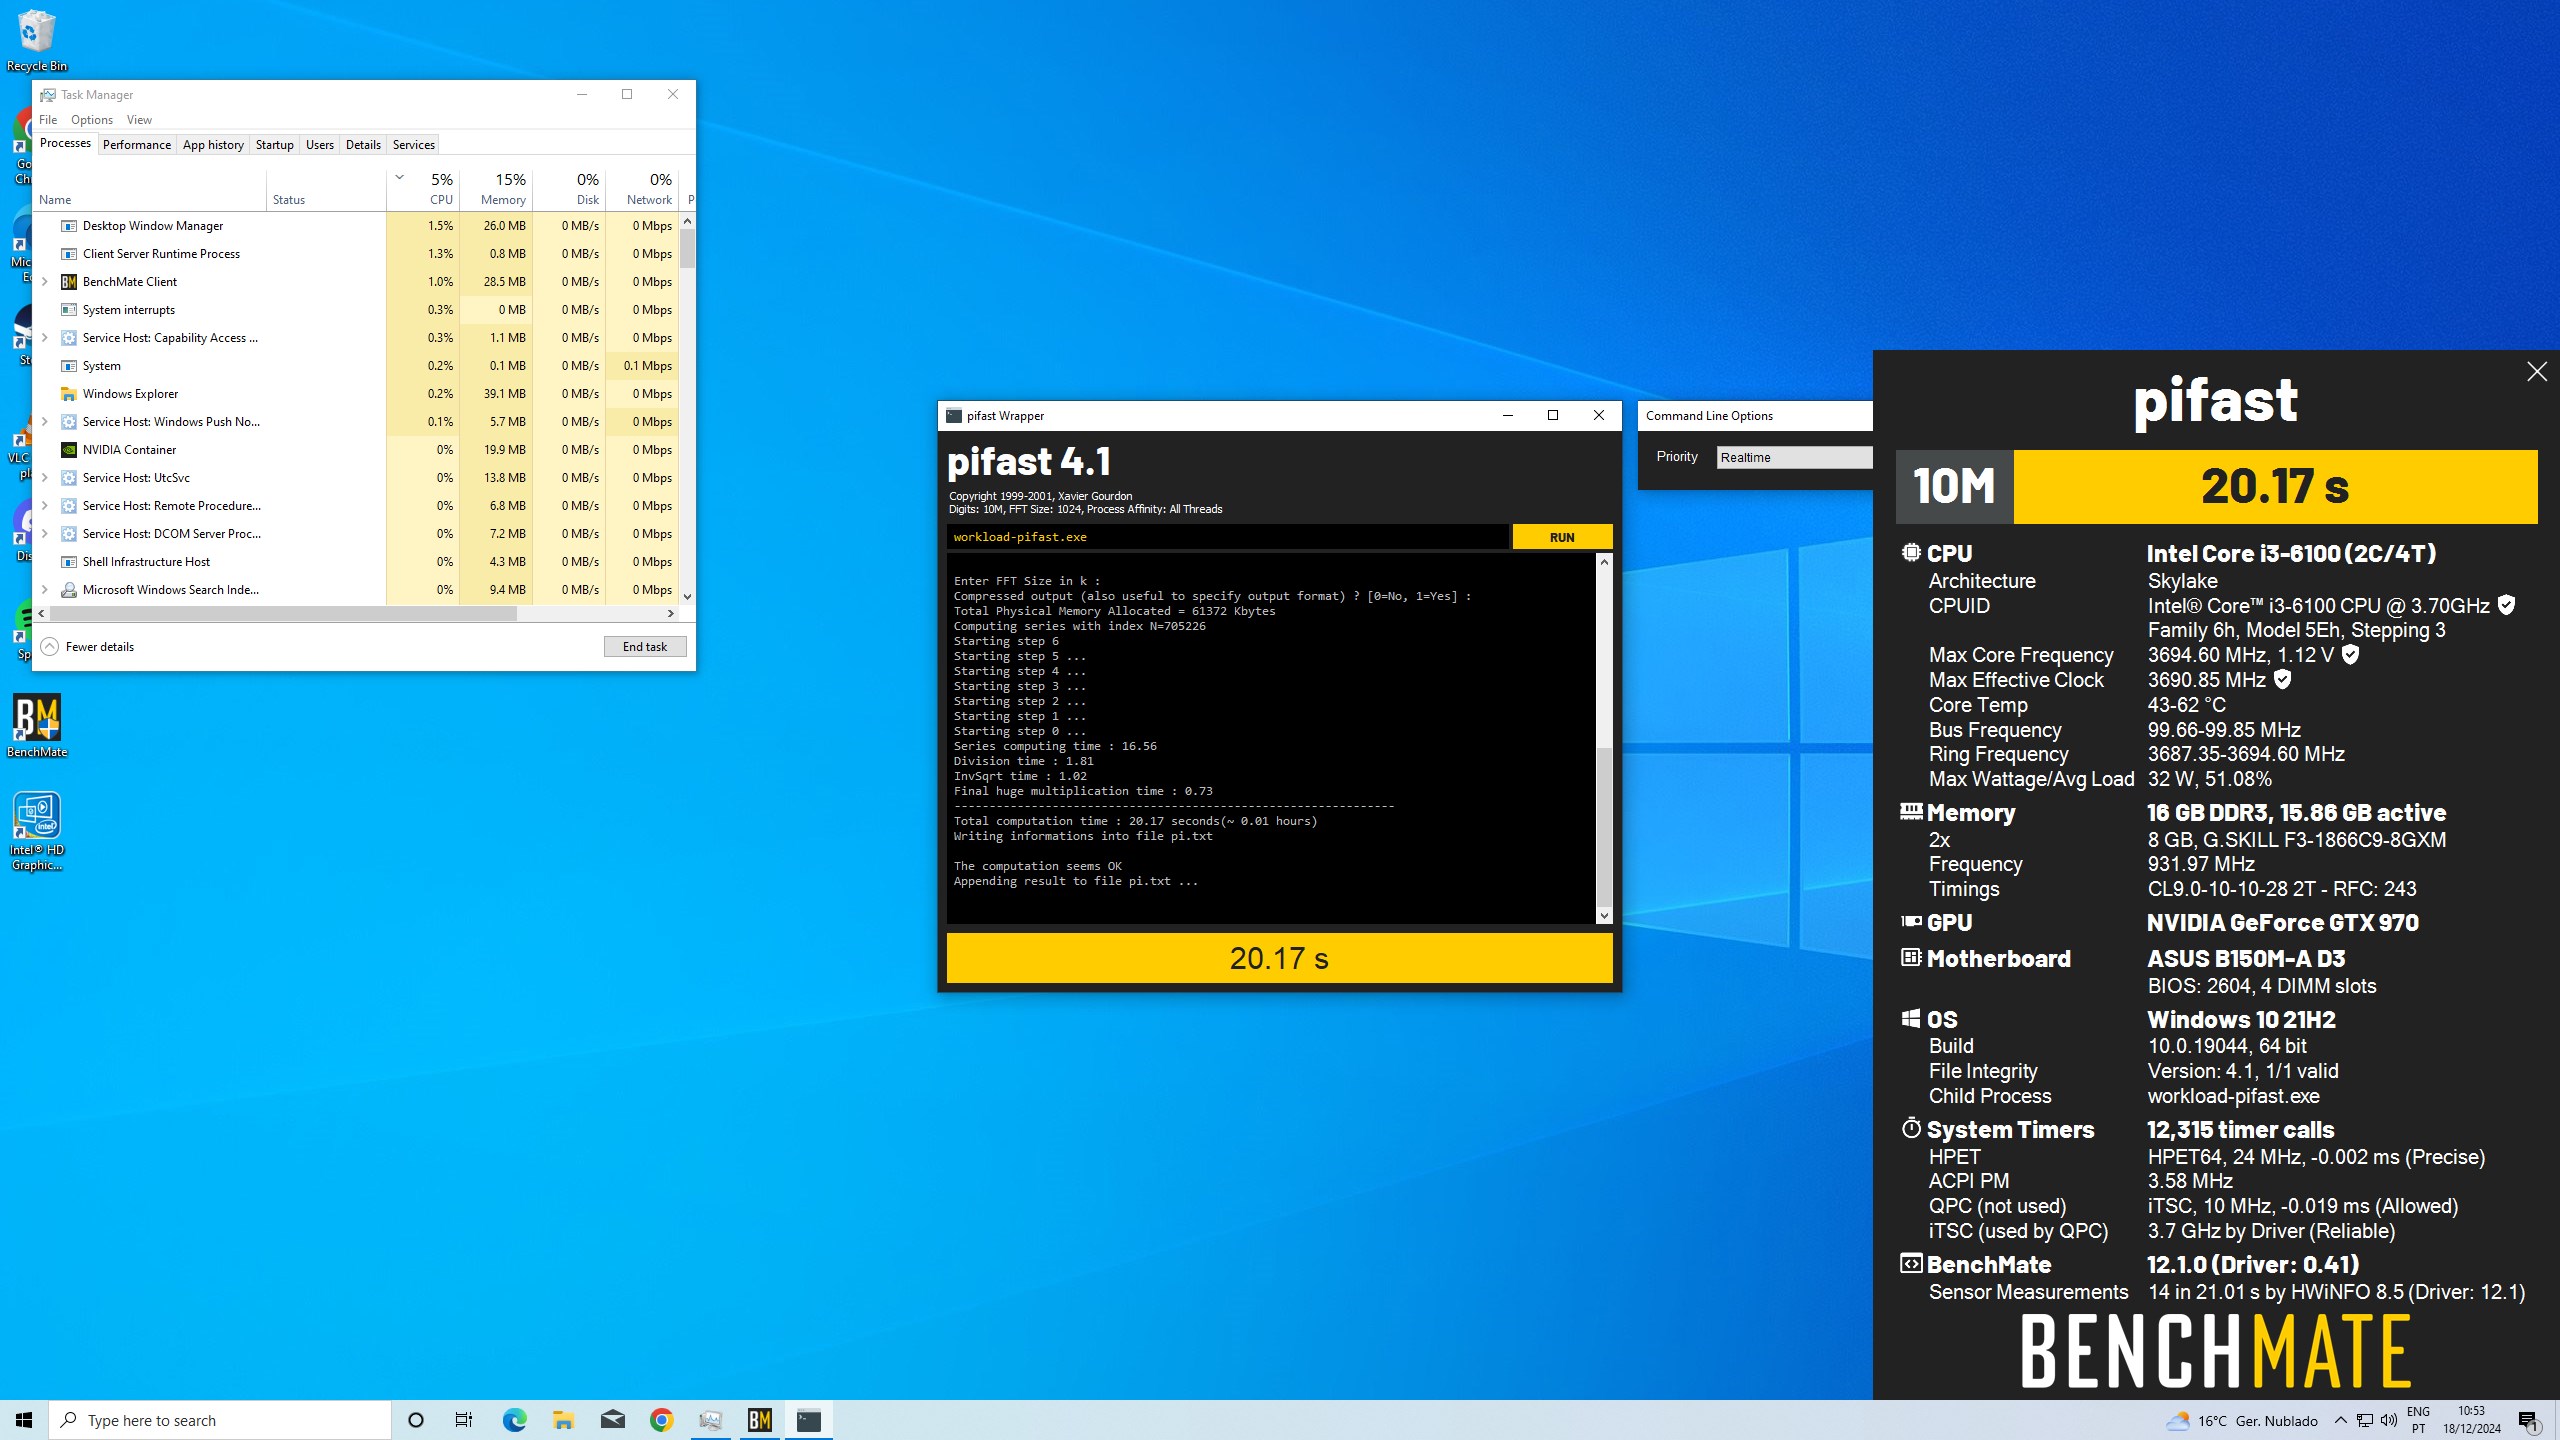This screenshot has width=2560, height=1440.
Task: Open the BenchMate desktop shortcut
Action: (x=37, y=726)
